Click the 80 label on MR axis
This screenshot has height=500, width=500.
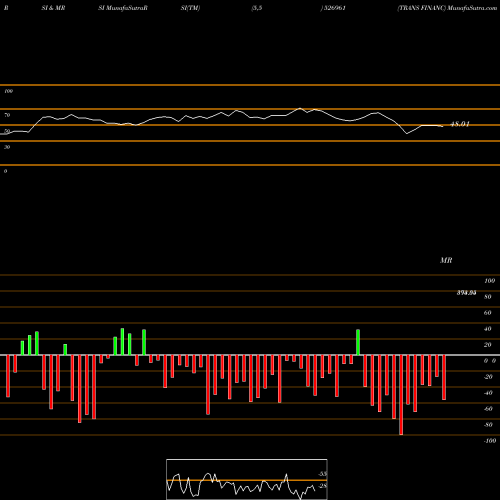(488, 297)
